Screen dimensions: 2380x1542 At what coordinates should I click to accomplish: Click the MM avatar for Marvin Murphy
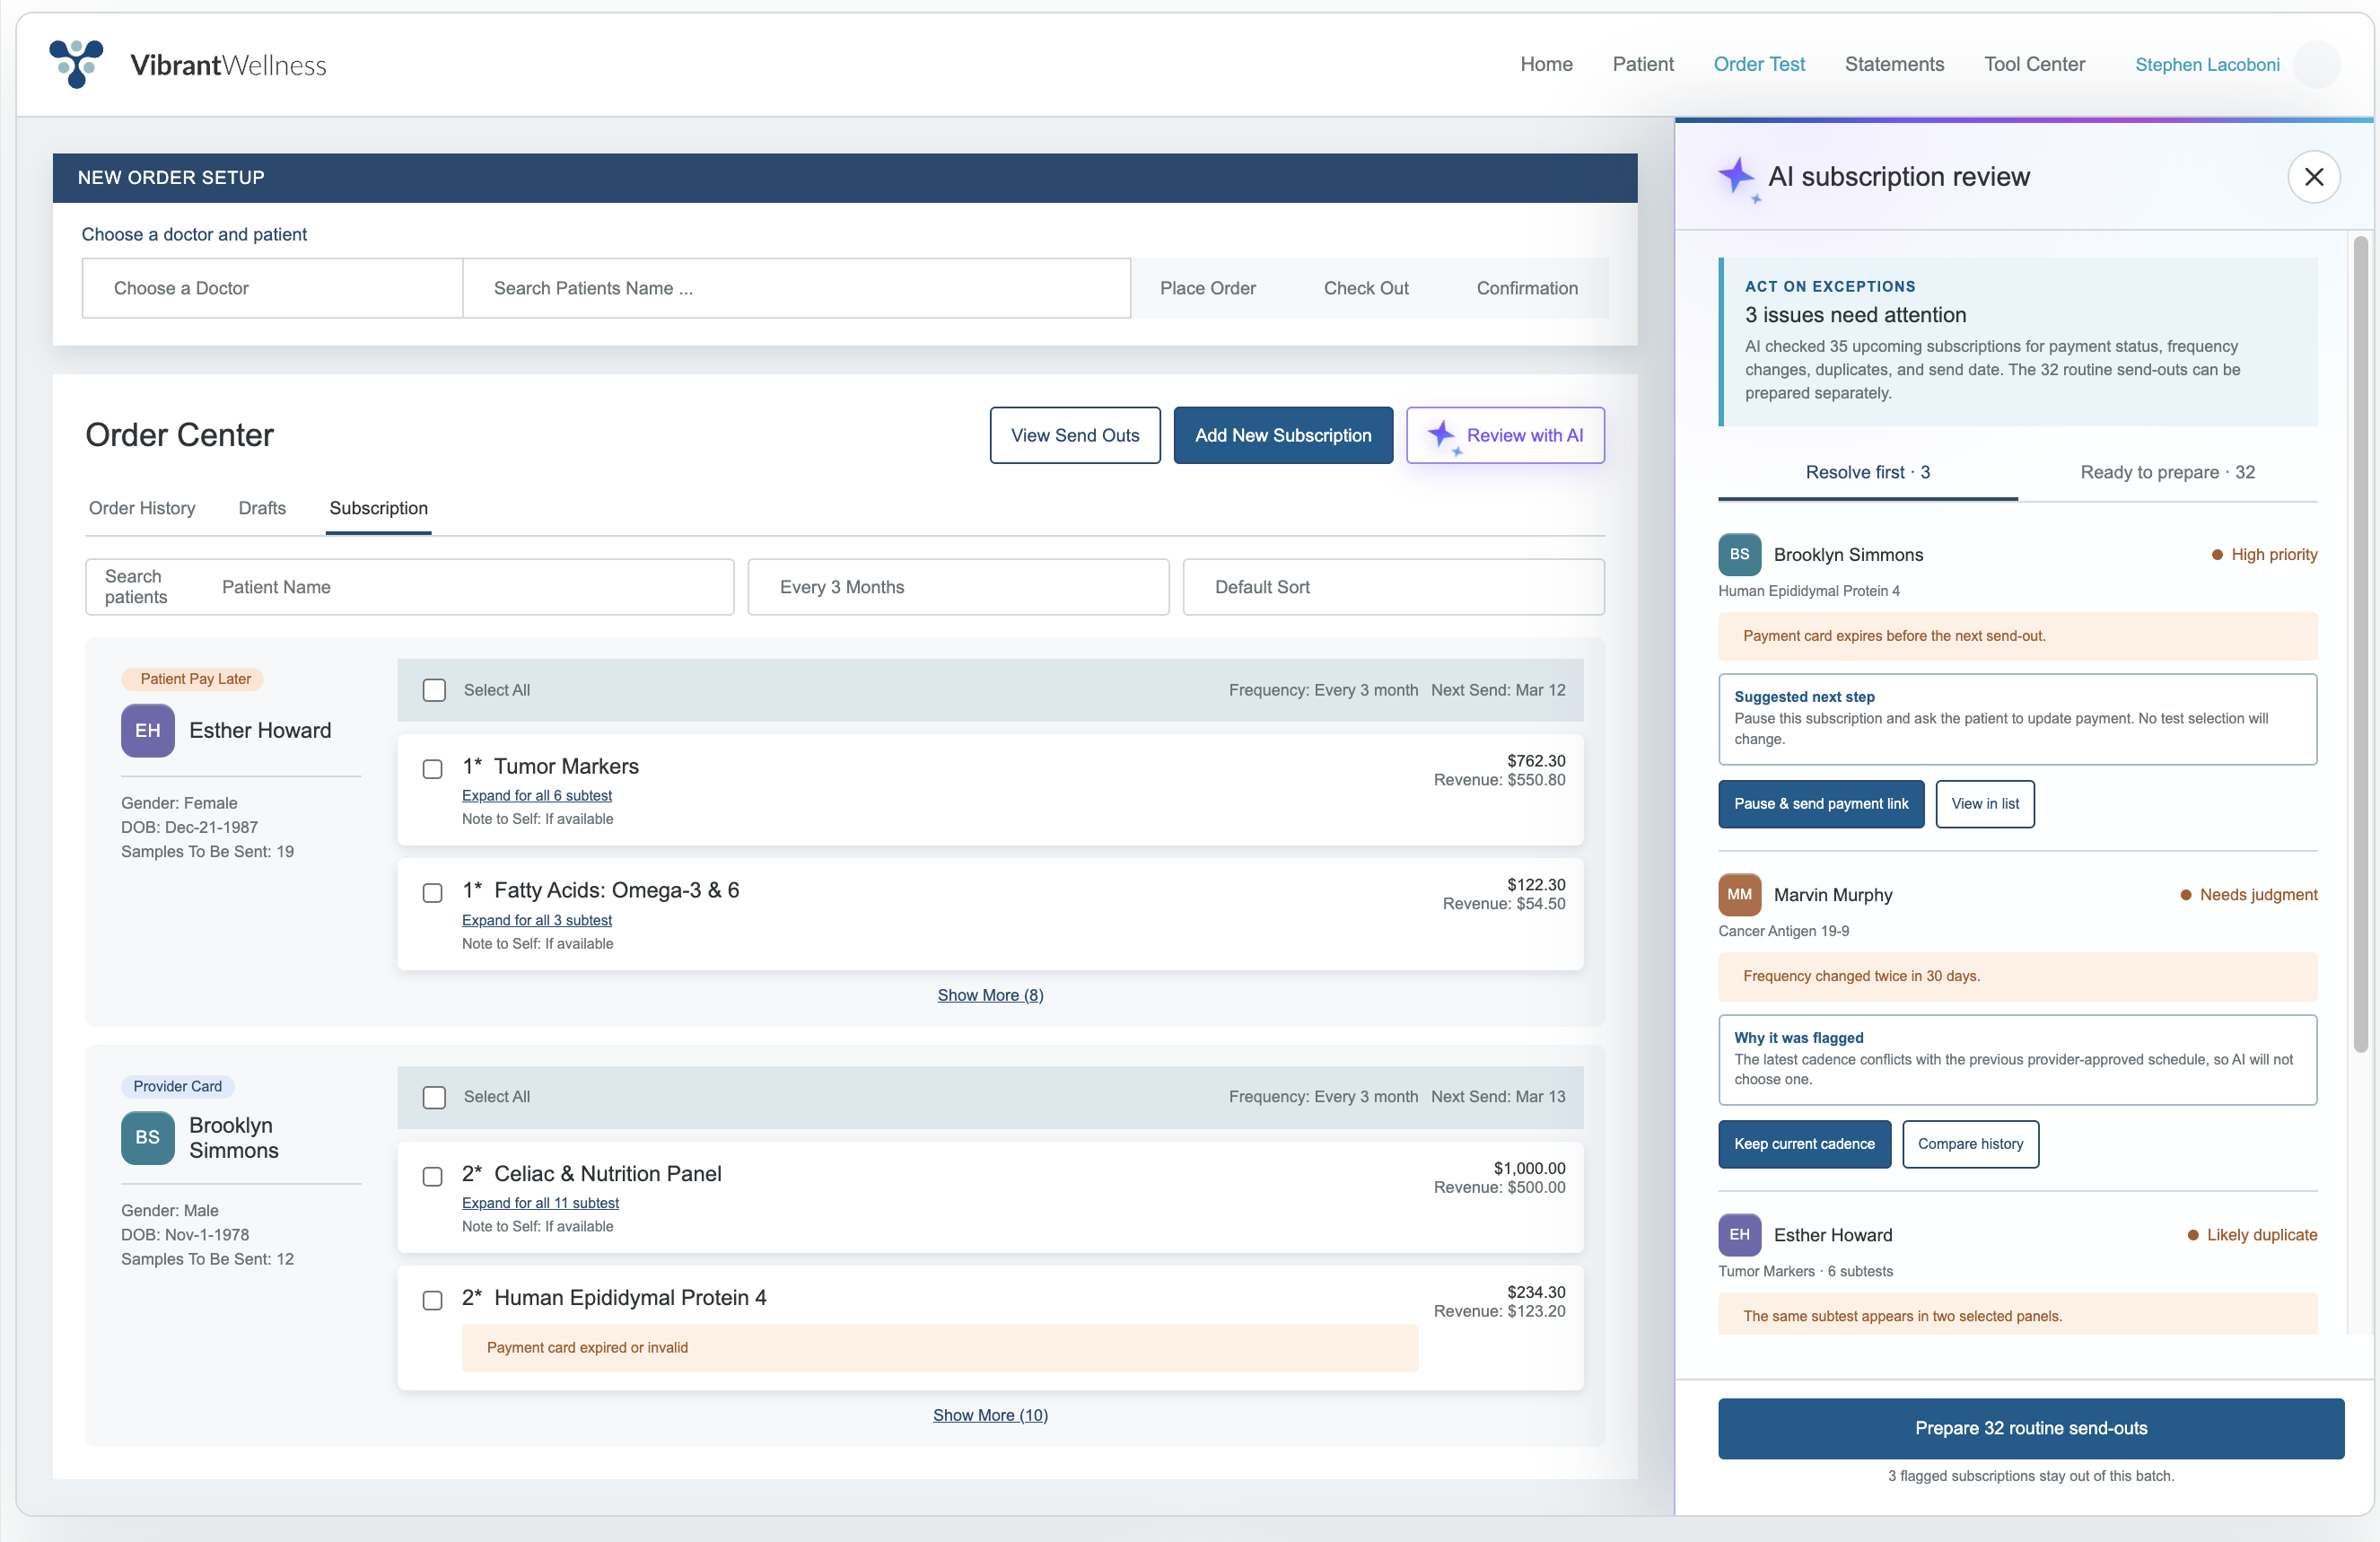tap(1739, 895)
